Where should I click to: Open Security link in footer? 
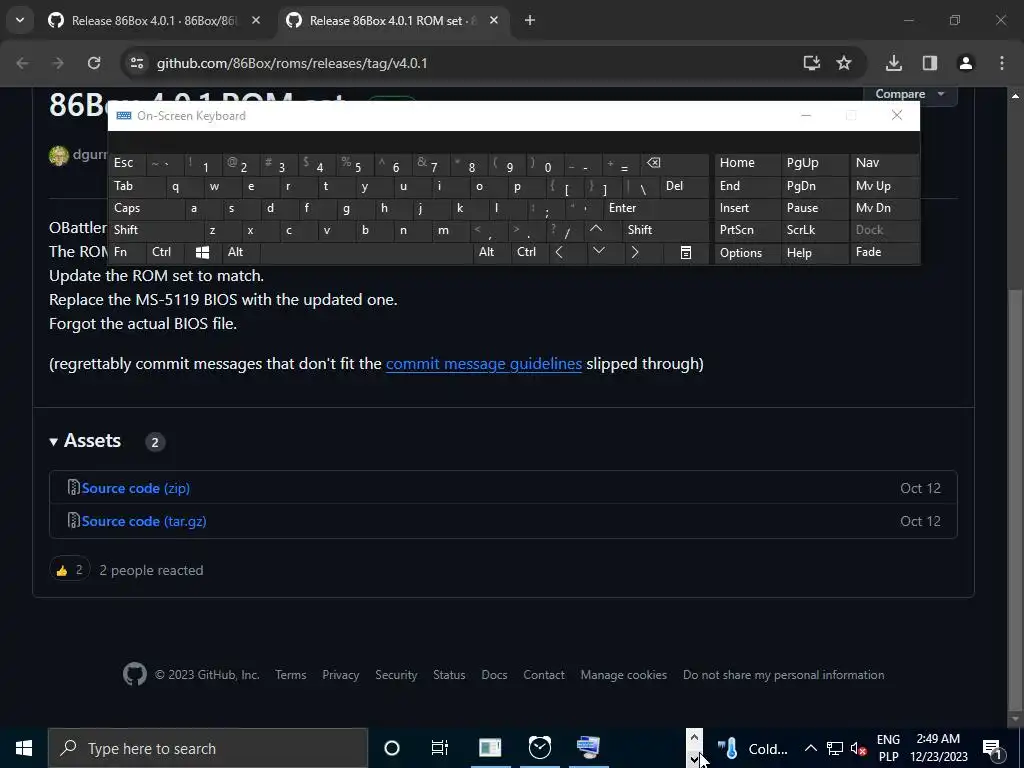tap(396, 675)
